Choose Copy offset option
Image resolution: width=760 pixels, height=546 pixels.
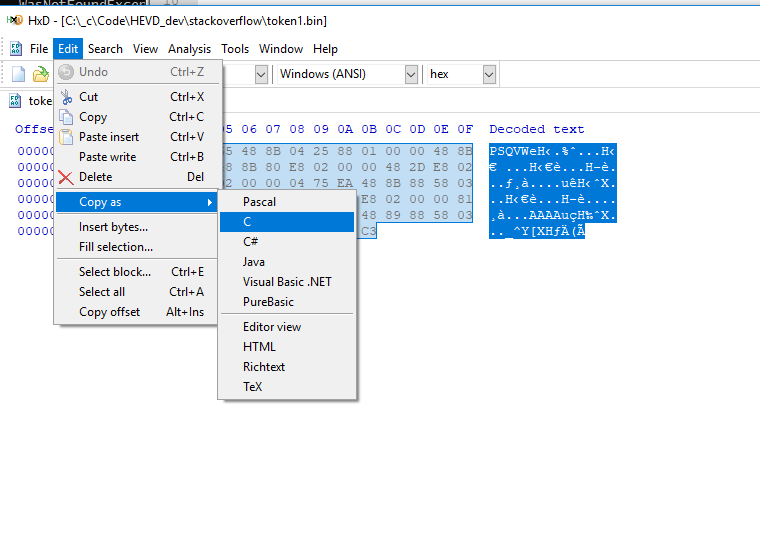pos(138,312)
